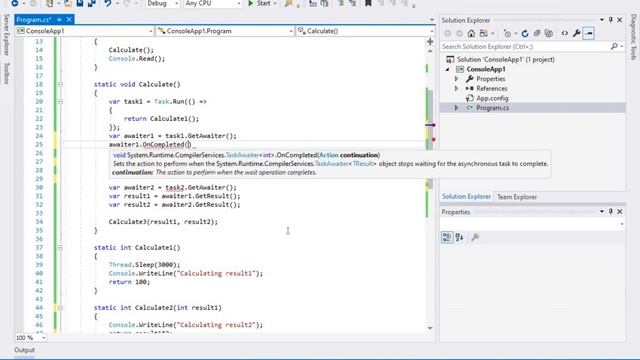Image resolution: width=640 pixels, height=360 pixels.
Task: Toggle Categorized view in Properties panel
Action: tap(447, 238)
